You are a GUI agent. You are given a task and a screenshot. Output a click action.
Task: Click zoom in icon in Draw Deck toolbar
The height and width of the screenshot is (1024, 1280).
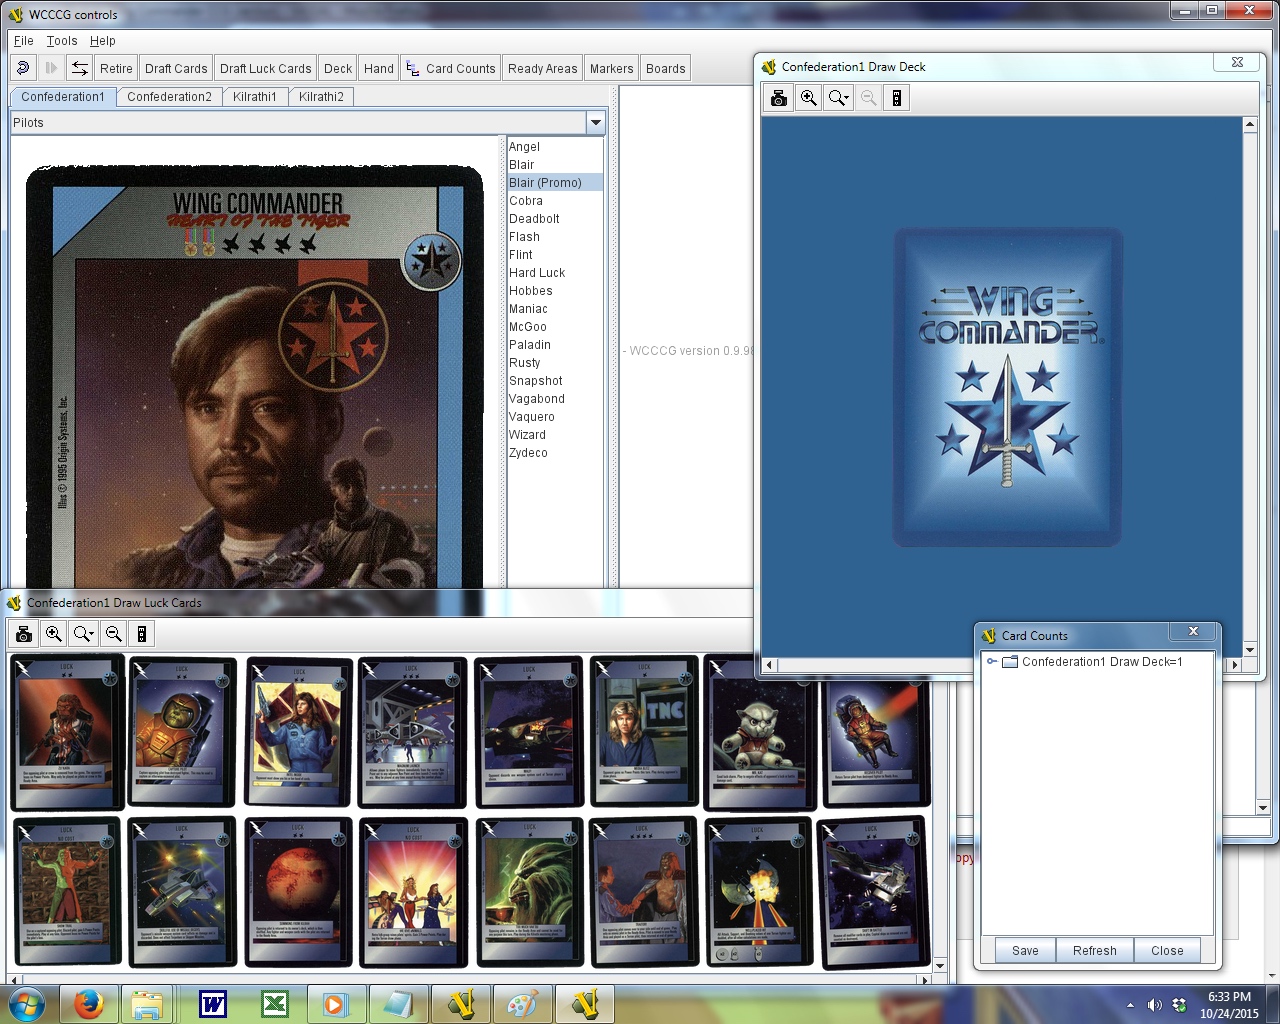tap(809, 98)
